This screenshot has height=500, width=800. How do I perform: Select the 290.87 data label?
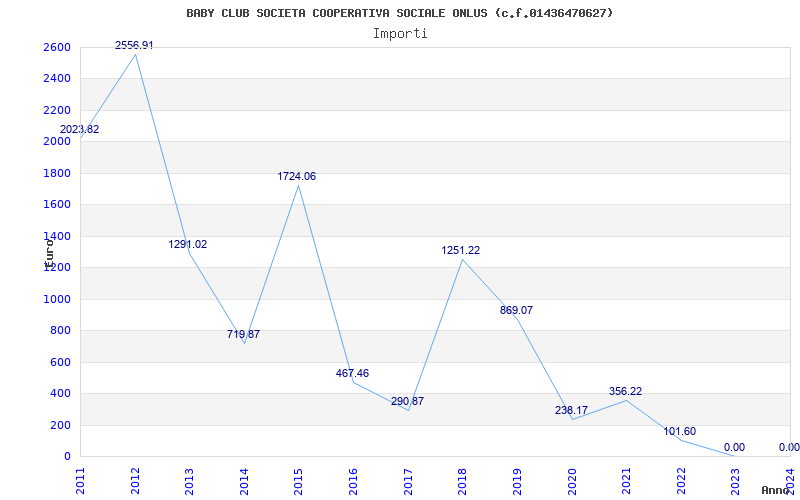click(407, 402)
